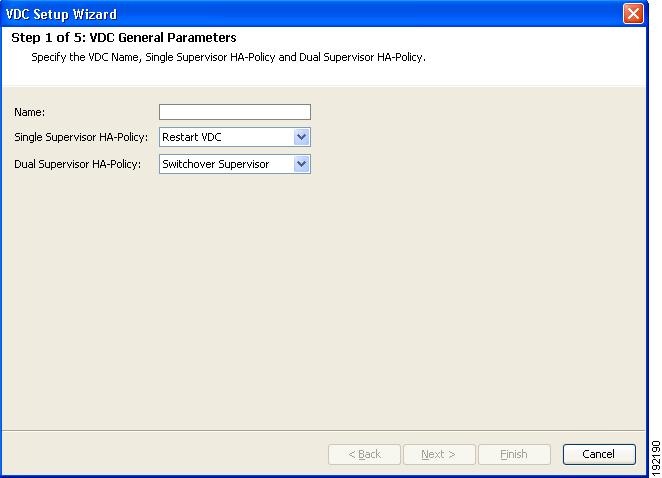Click the Name text input field
This screenshot has height=478, width=662.
235,112
